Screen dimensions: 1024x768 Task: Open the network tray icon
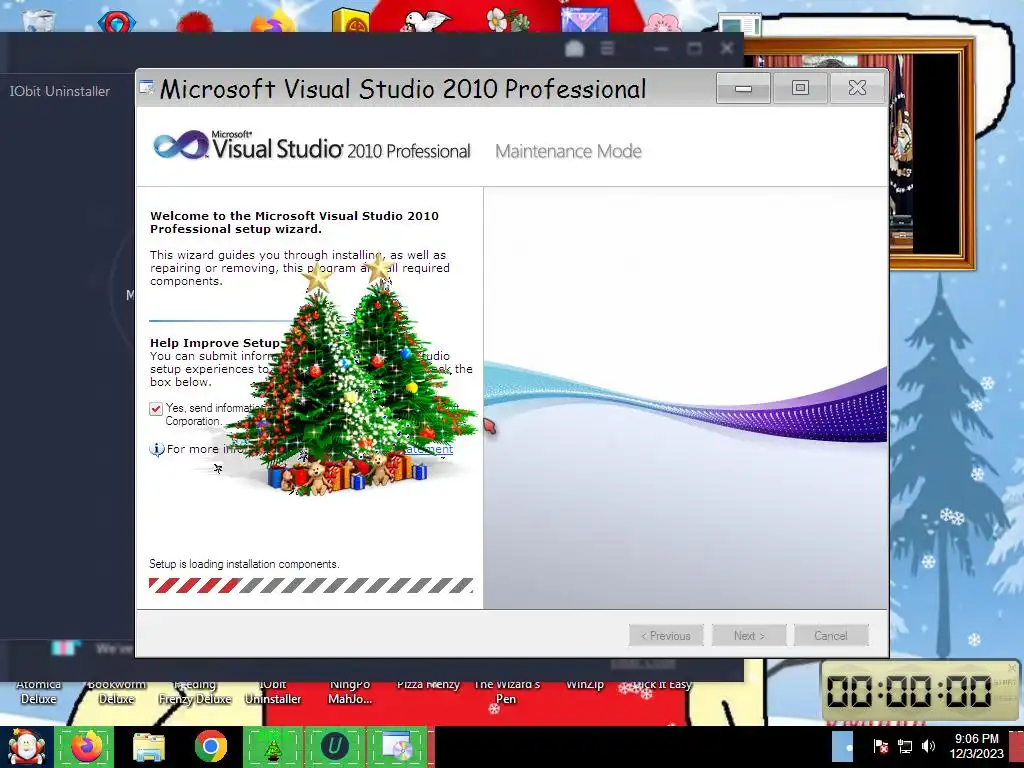904,746
